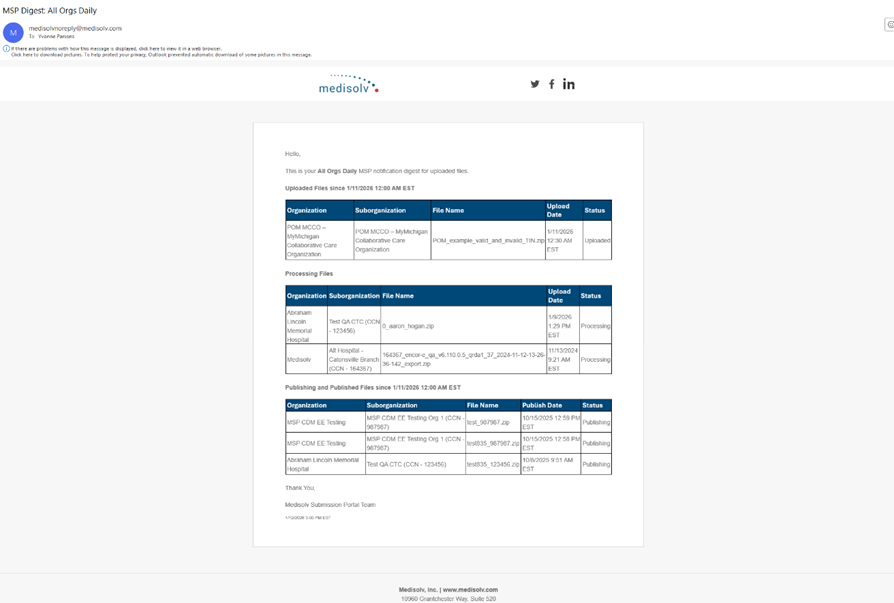894x603 pixels.
Task: Click the medisolvnoreply@medisolv.com sender address
Action: pyautogui.click(x=75, y=28)
